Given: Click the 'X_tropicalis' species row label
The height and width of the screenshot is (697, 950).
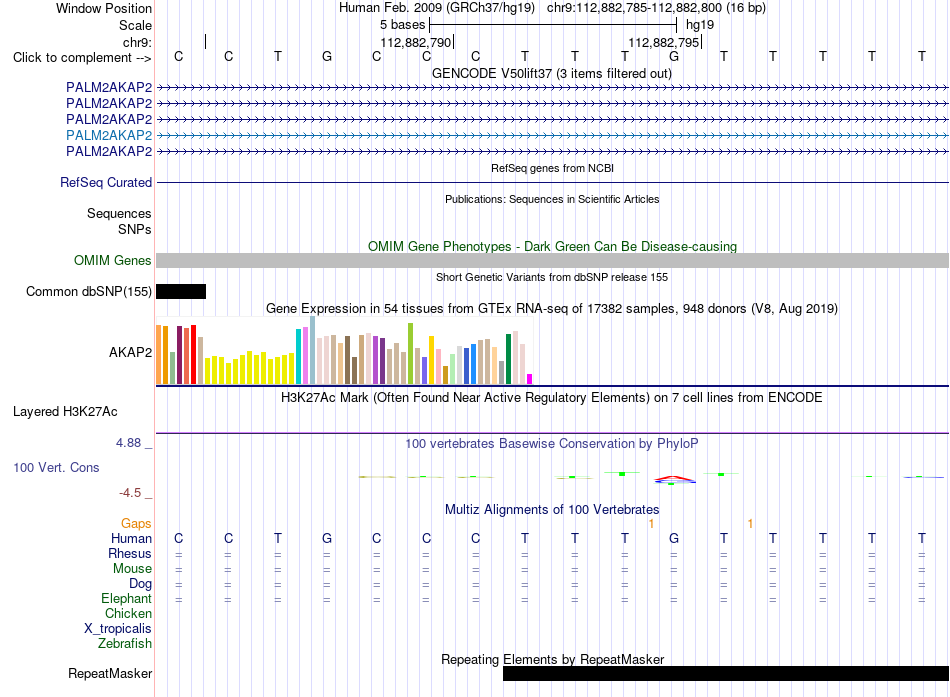Looking at the screenshot, I should pyautogui.click(x=118, y=629).
